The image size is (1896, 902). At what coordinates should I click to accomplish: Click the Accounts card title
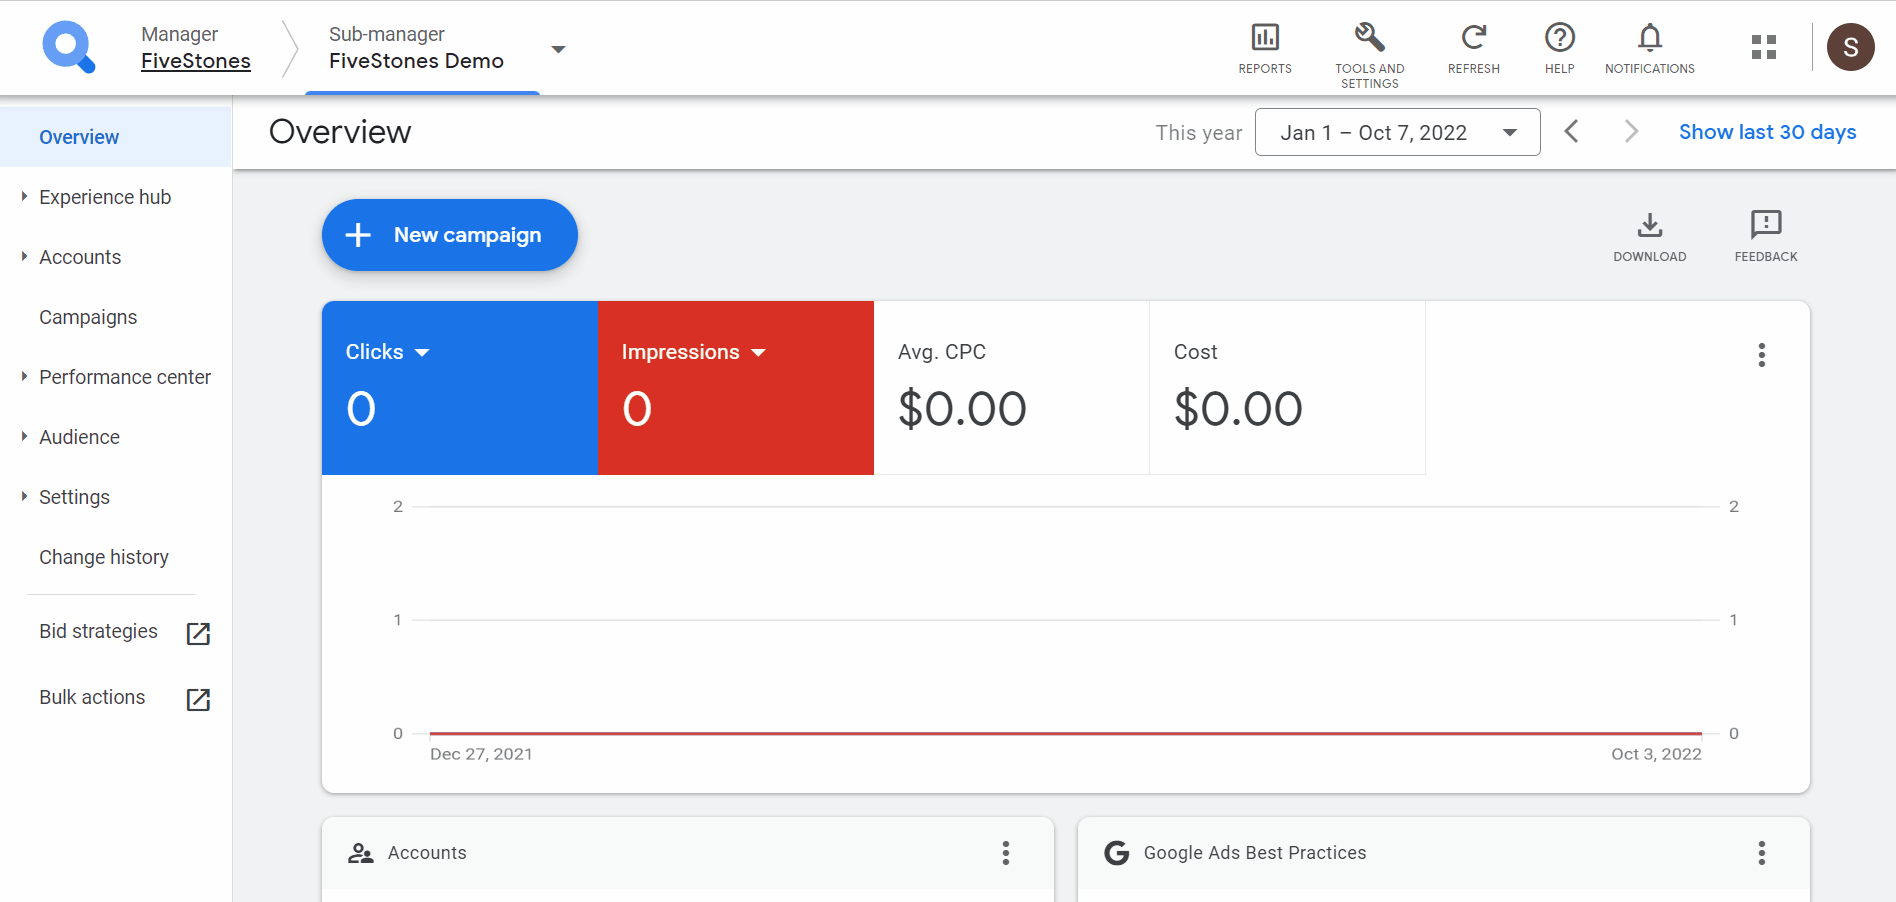[427, 853]
